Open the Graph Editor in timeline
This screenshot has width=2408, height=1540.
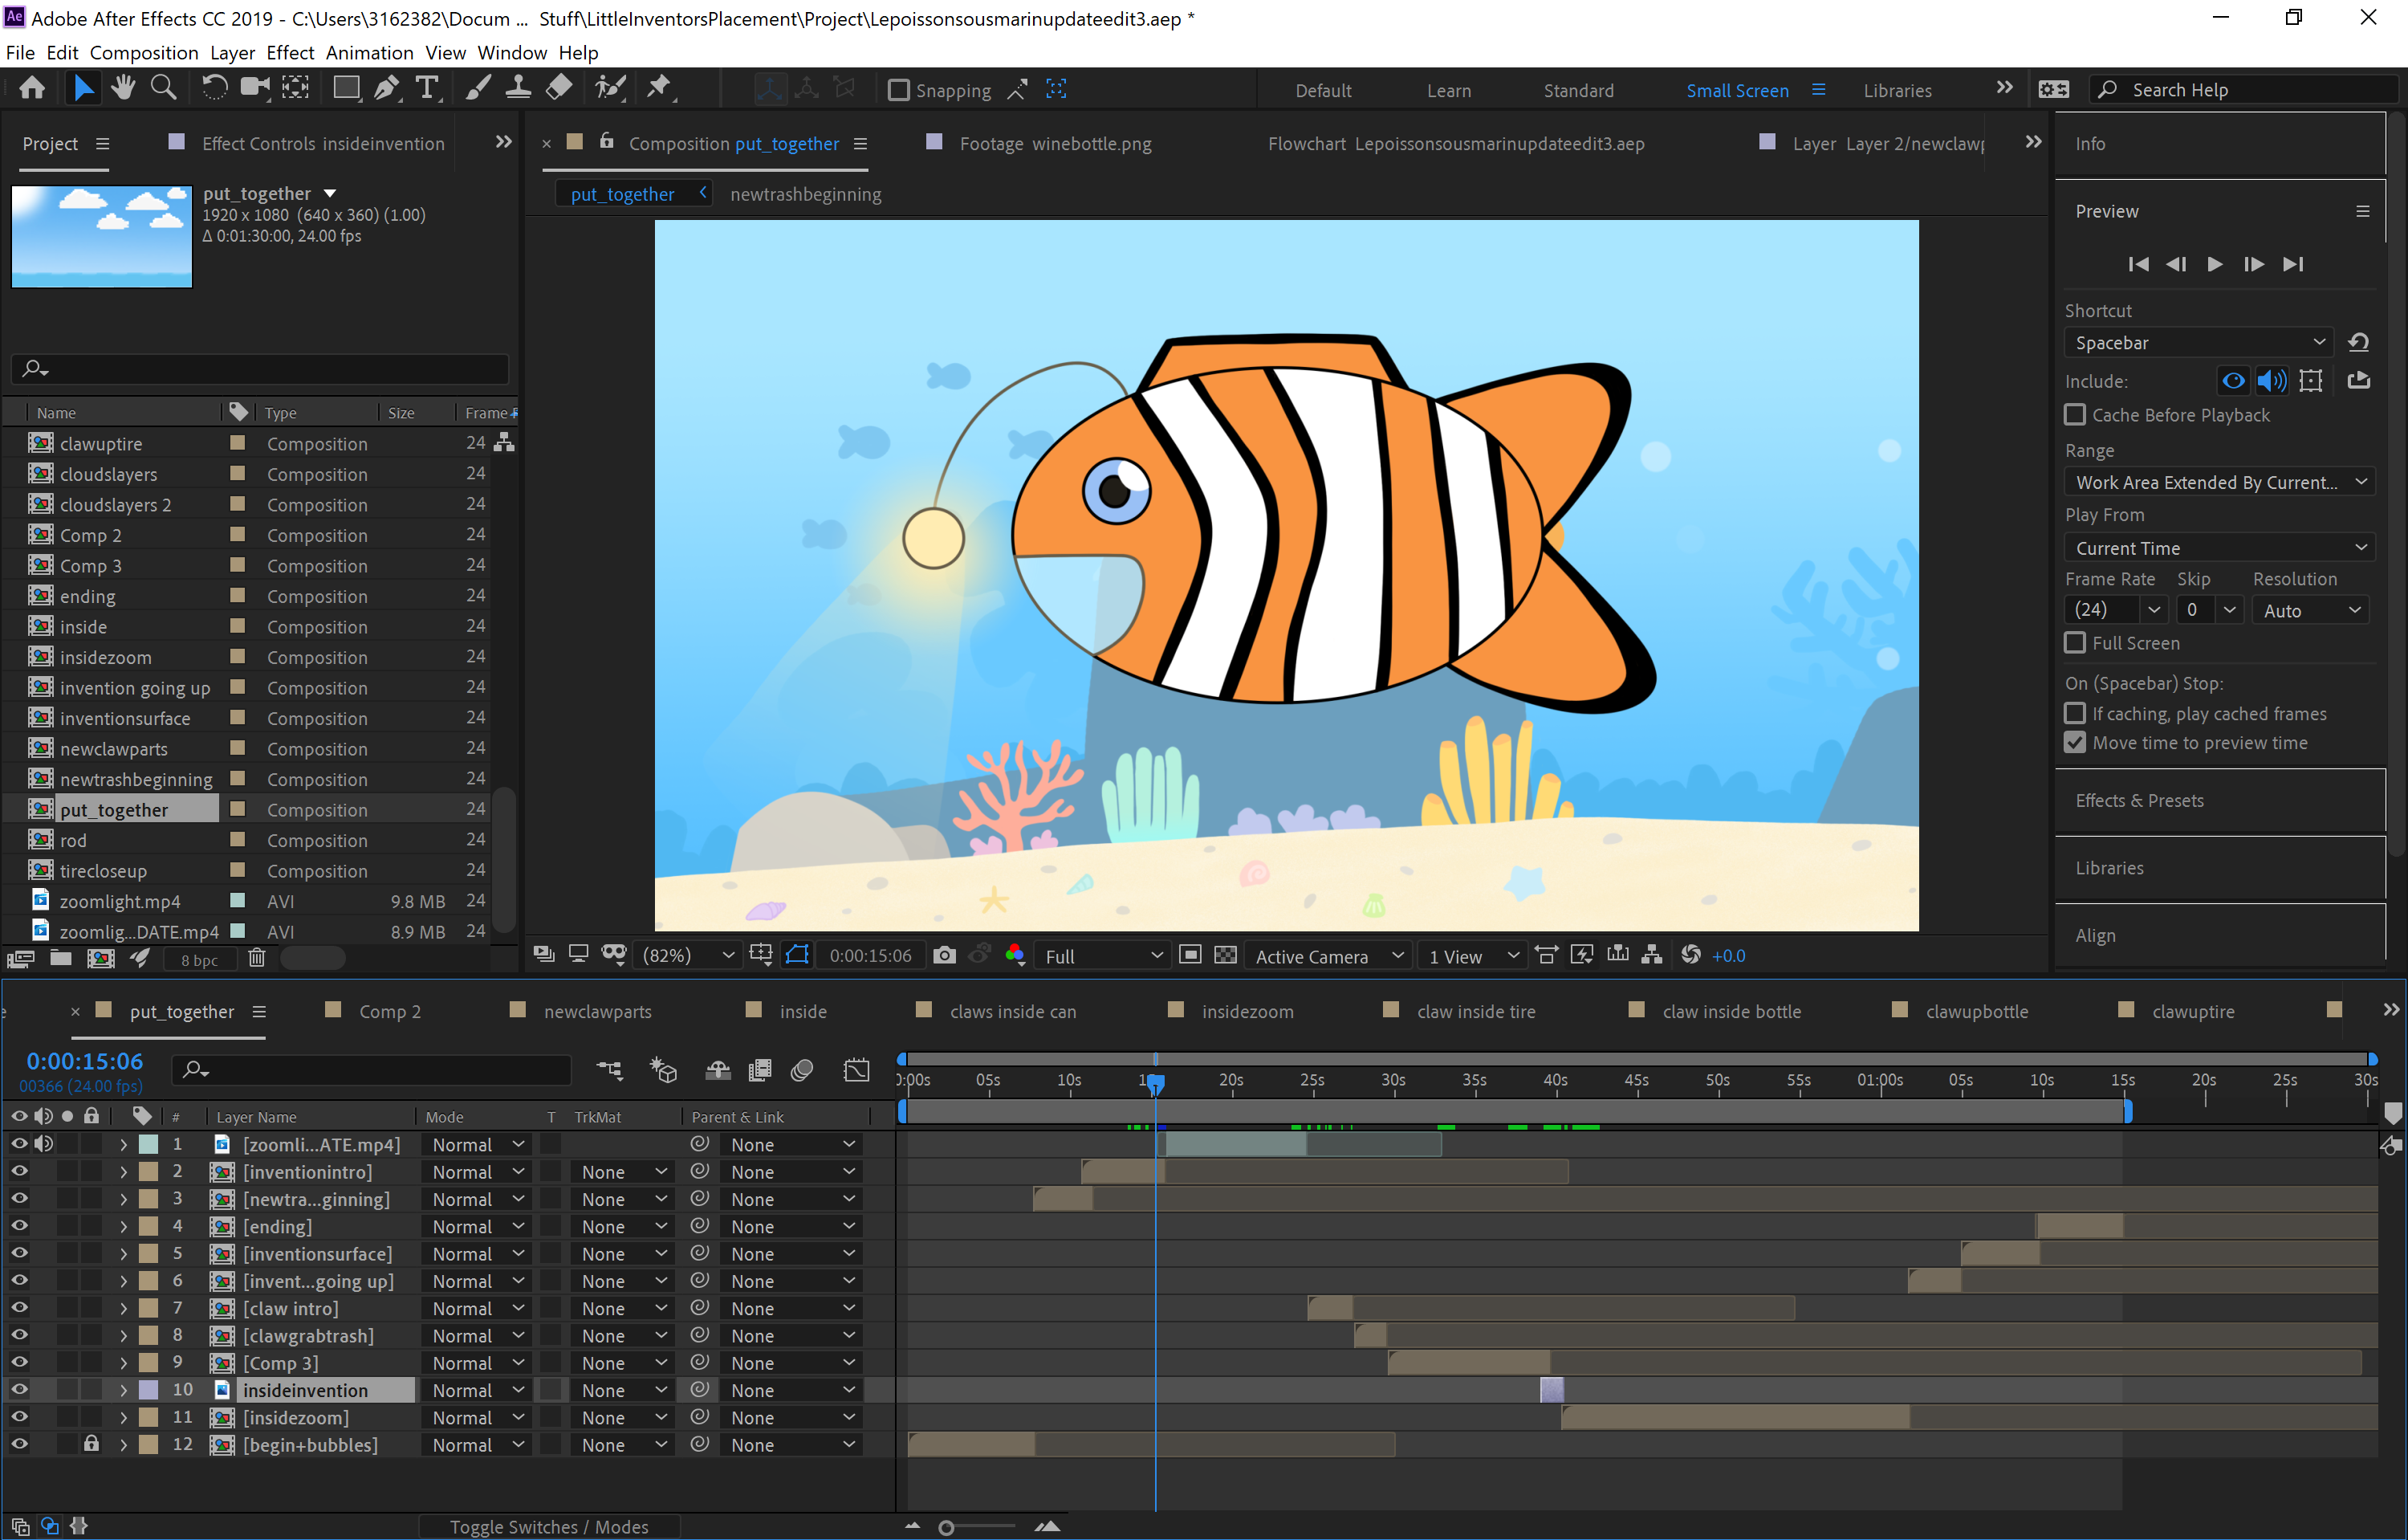(856, 1071)
